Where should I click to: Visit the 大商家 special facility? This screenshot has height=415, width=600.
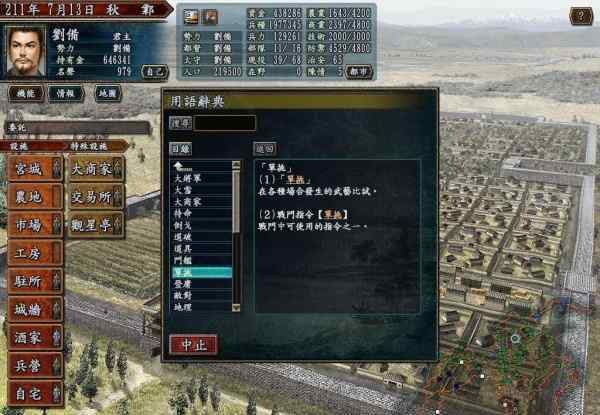[x=96, y=169]
